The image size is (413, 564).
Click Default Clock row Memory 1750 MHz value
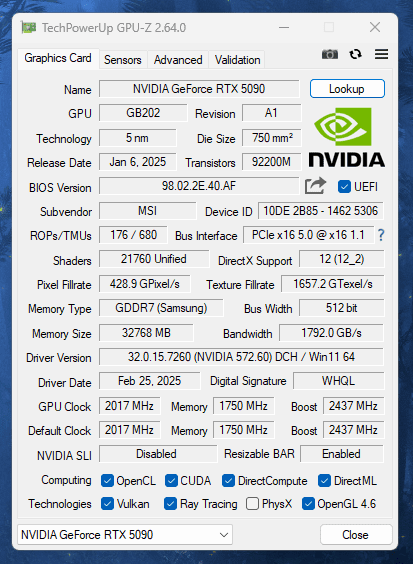point(244,430)
